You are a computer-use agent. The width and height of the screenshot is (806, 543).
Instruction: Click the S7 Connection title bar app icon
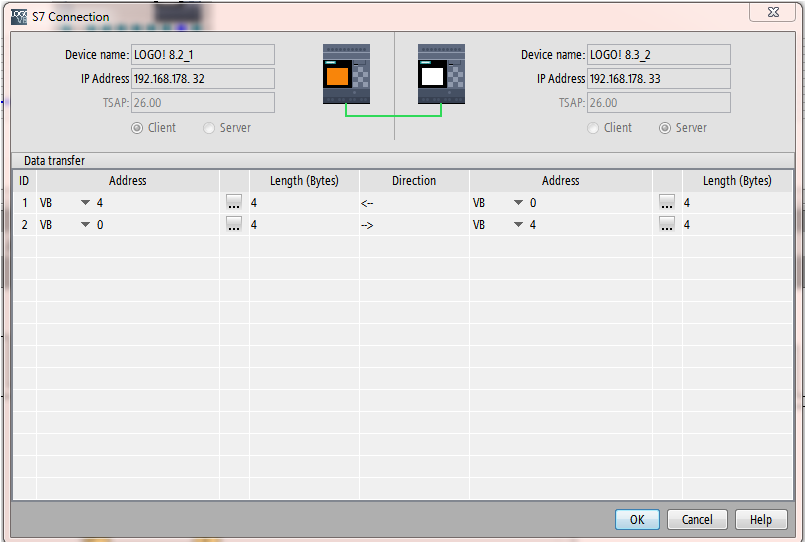tap(19, 16)
